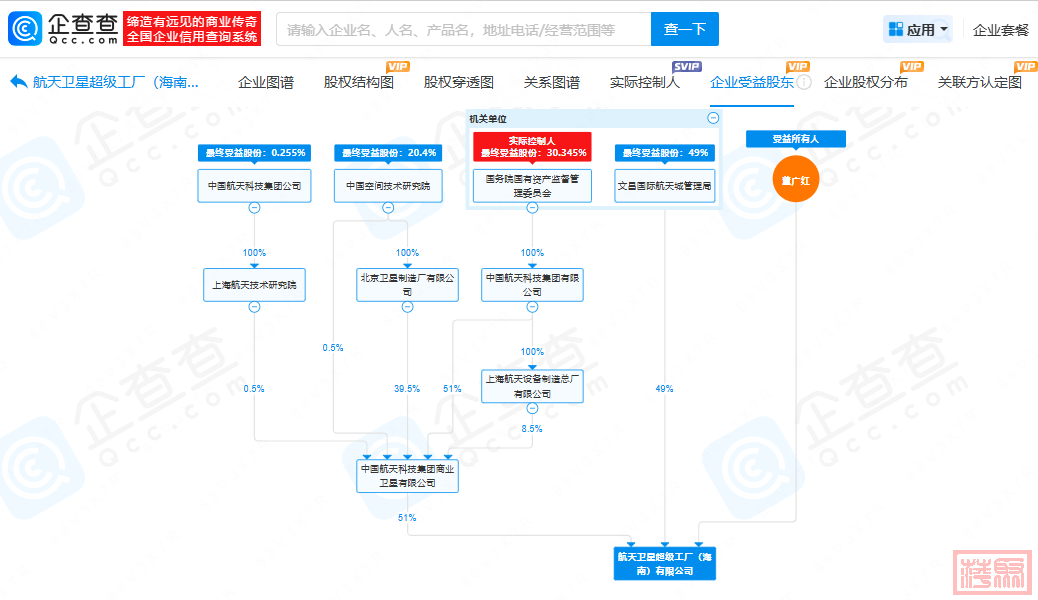Collapse node under 上海航天设备制造总厂有限公司

pos(532,409)
